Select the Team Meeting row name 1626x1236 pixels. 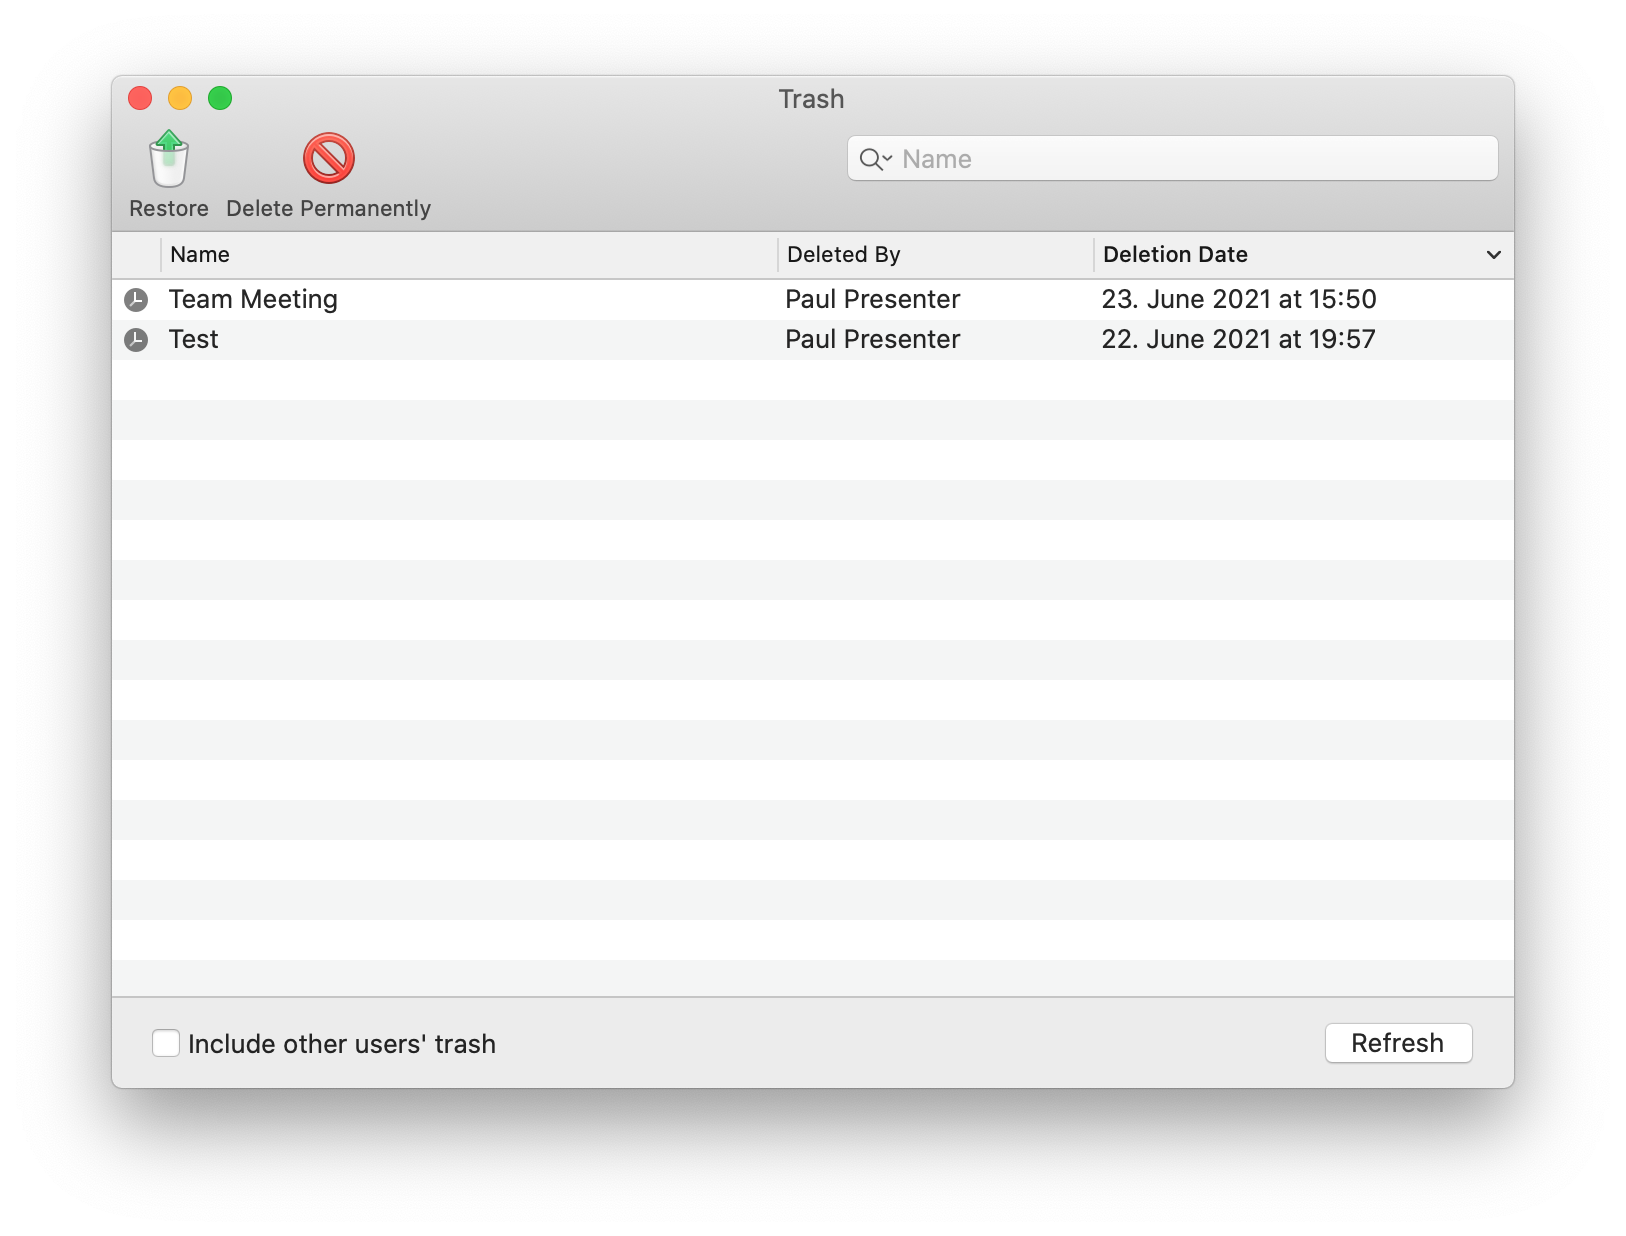253,299
